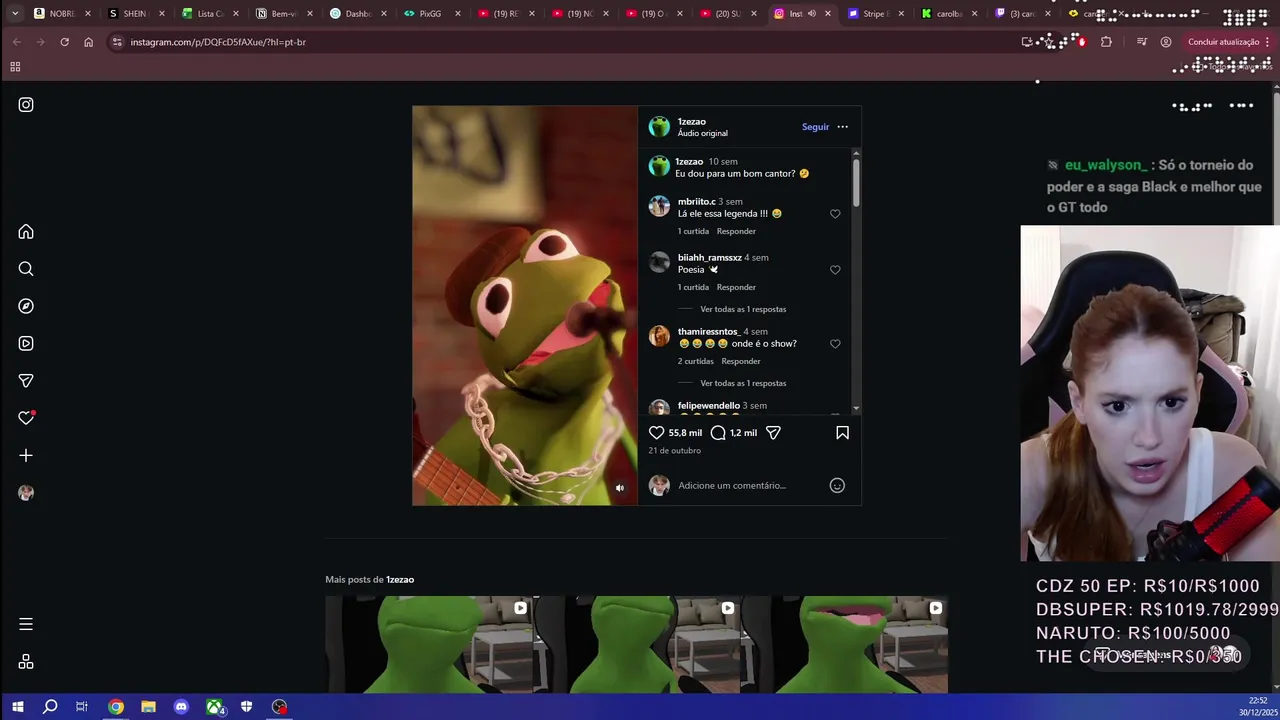Click 'Concluir atualização' Chrome button
The width and height of the screenshot is (1280, 720).
1224,42
